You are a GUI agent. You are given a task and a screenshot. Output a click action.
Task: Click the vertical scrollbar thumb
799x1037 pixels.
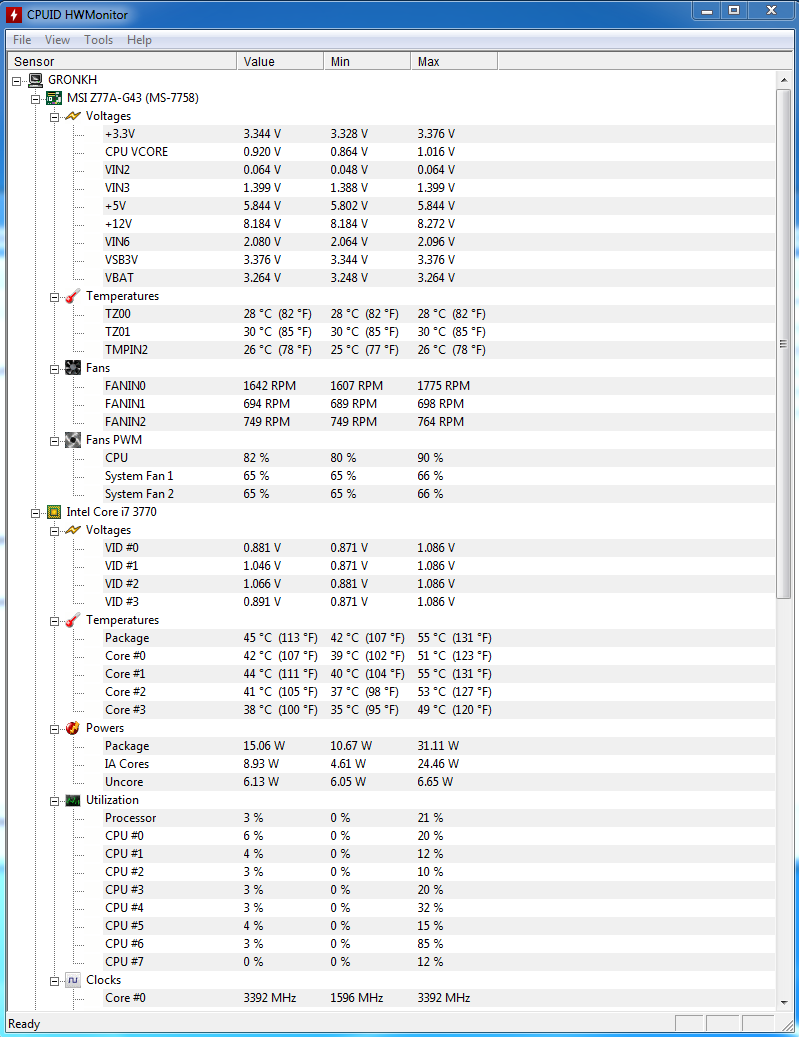784,344
